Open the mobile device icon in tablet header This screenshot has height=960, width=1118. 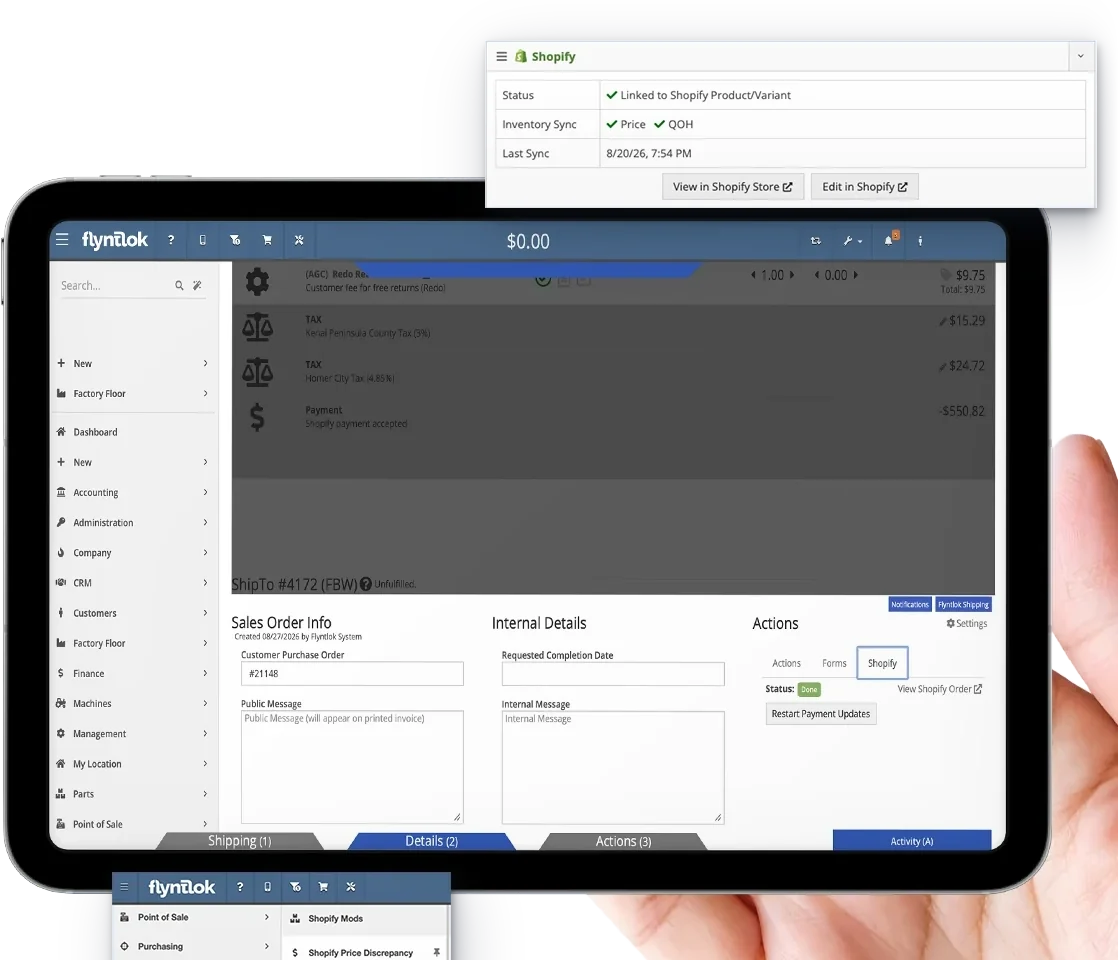point(202,240)
